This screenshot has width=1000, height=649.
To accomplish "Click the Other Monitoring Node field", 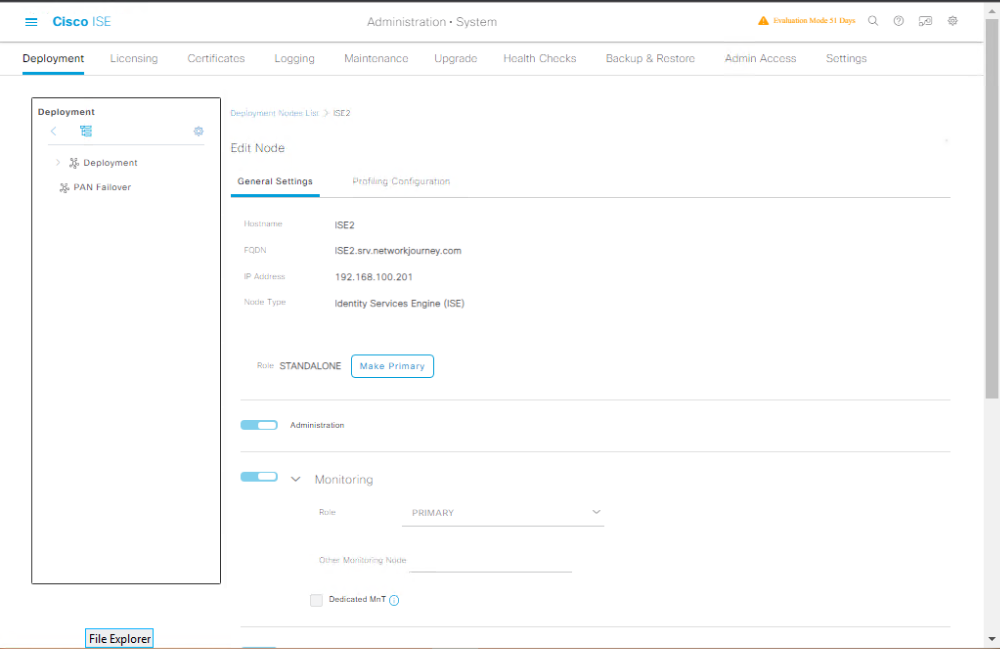I will click(490, 560).
